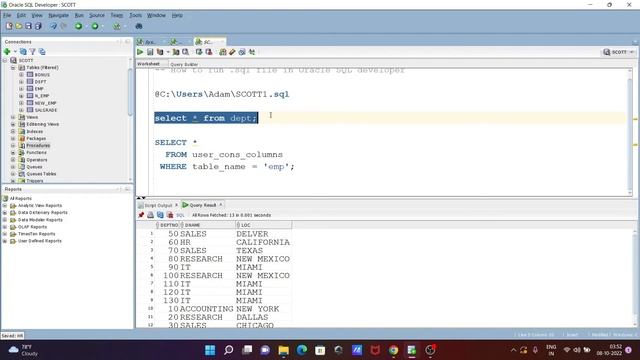
Task: Sort by the DEPTNO column header
Action: pos(169,225)
